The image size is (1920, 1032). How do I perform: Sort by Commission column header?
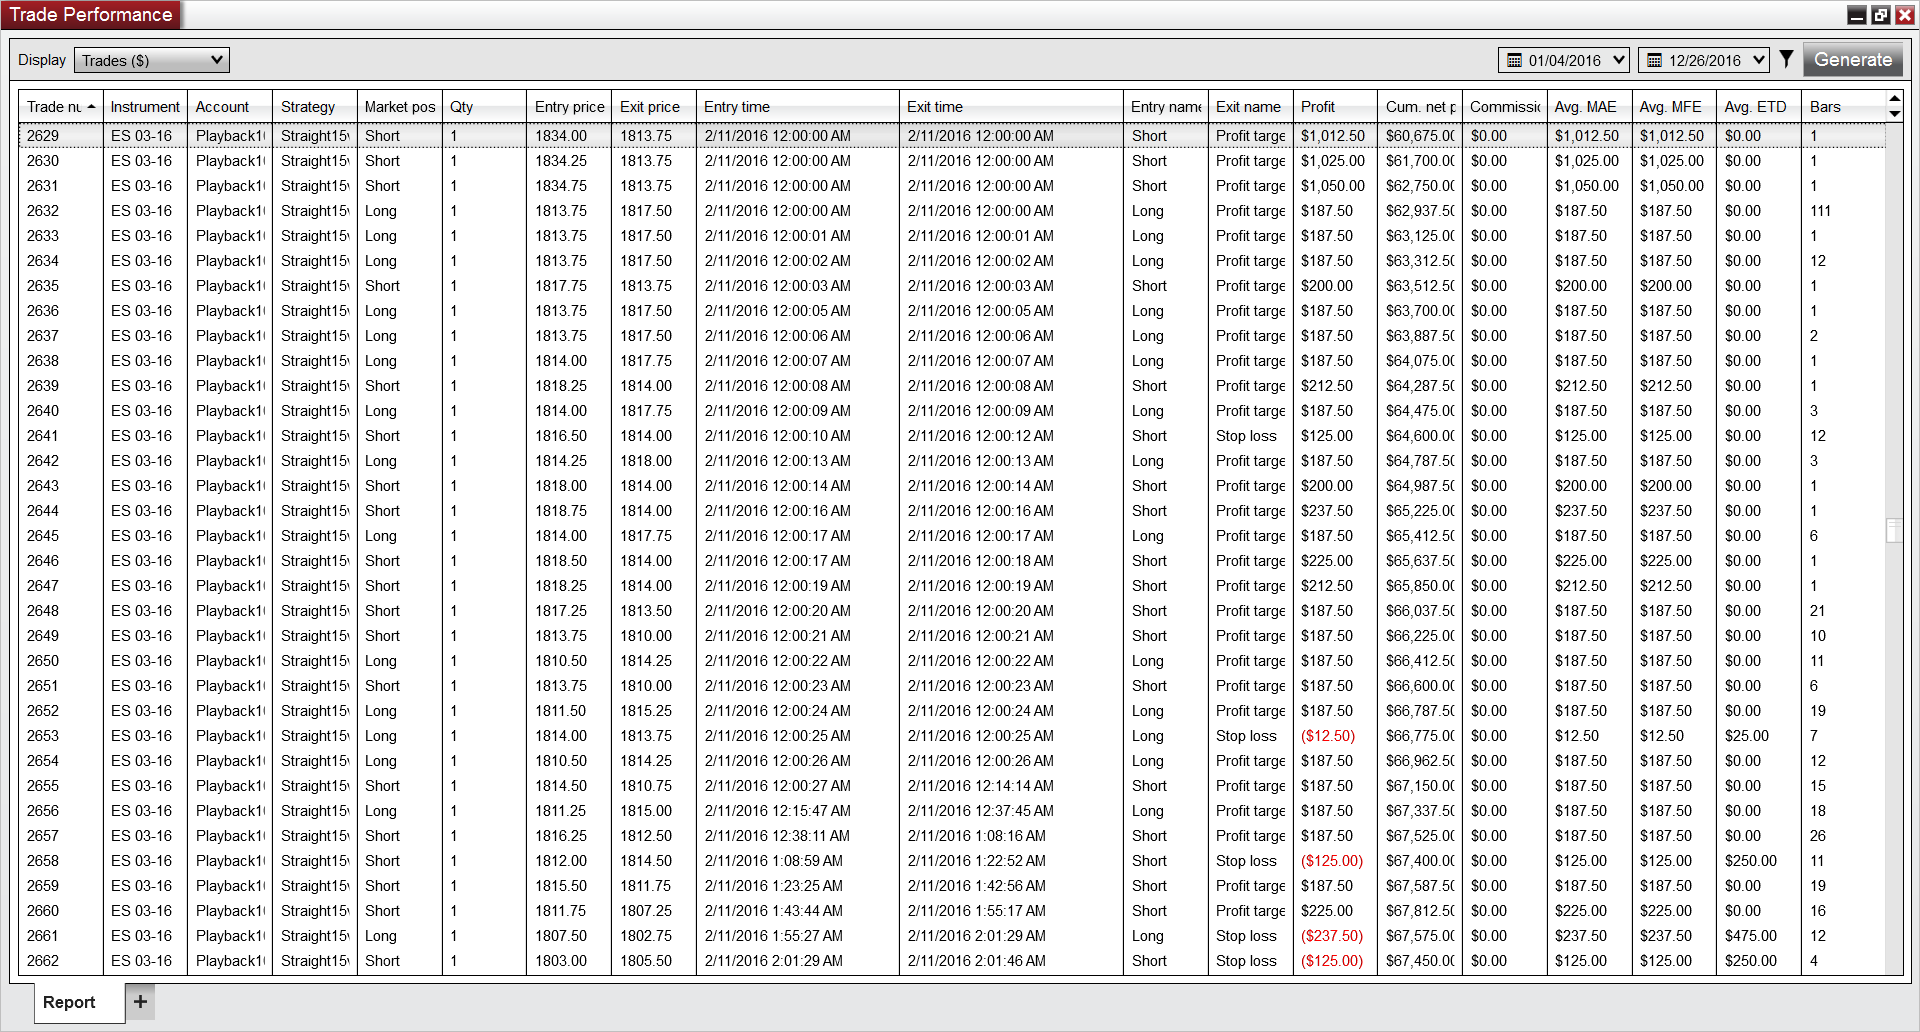tap(1505, 107)
